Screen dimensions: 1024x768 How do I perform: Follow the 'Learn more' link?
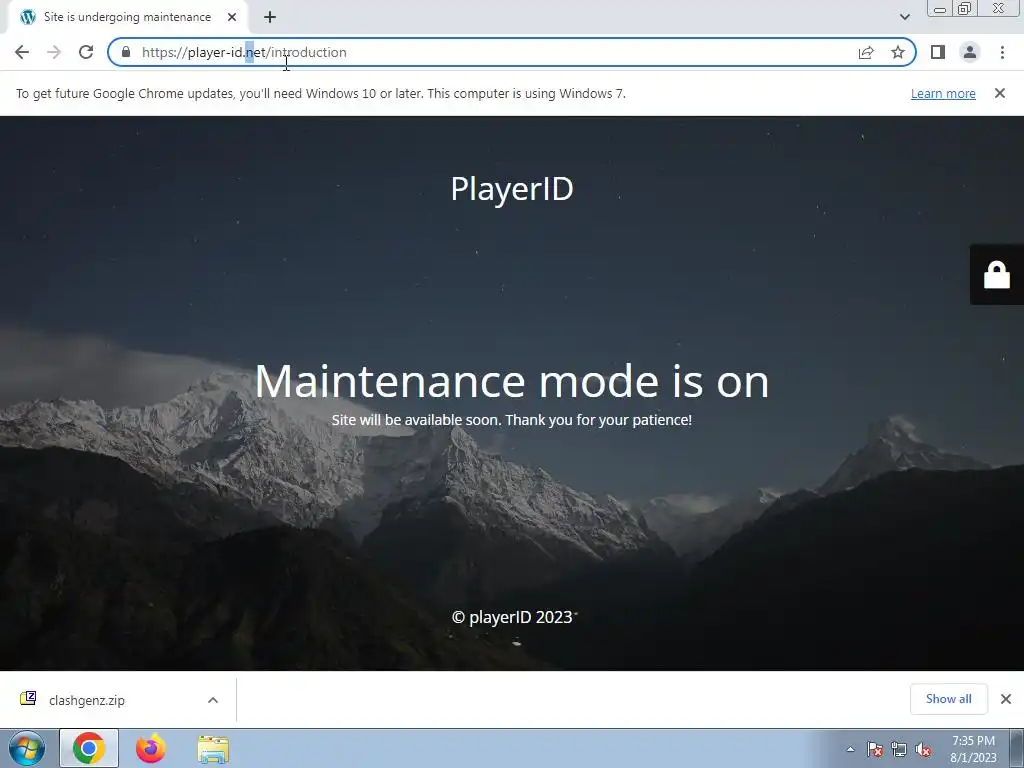[943, 93]
